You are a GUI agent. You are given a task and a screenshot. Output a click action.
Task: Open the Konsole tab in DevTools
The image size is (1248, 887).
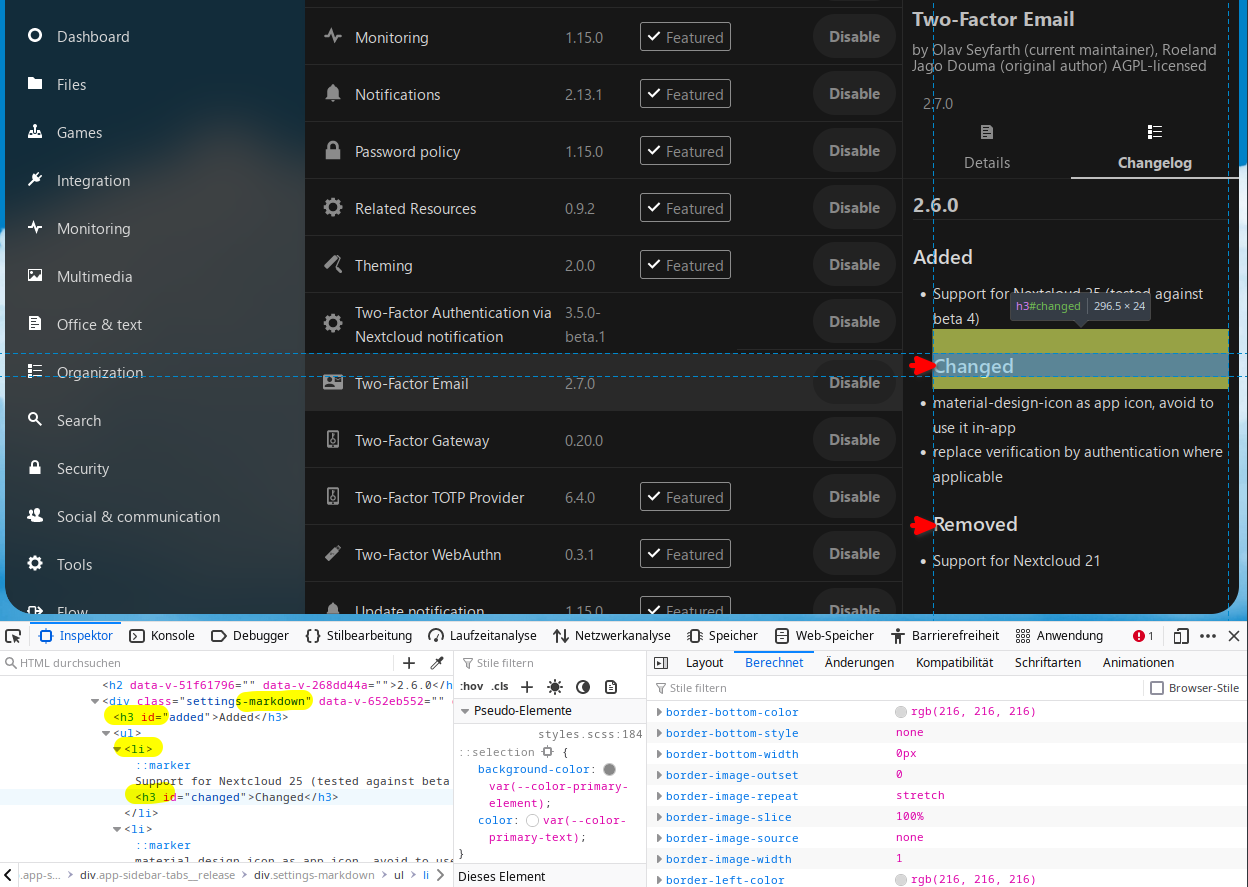pos(161,635)
